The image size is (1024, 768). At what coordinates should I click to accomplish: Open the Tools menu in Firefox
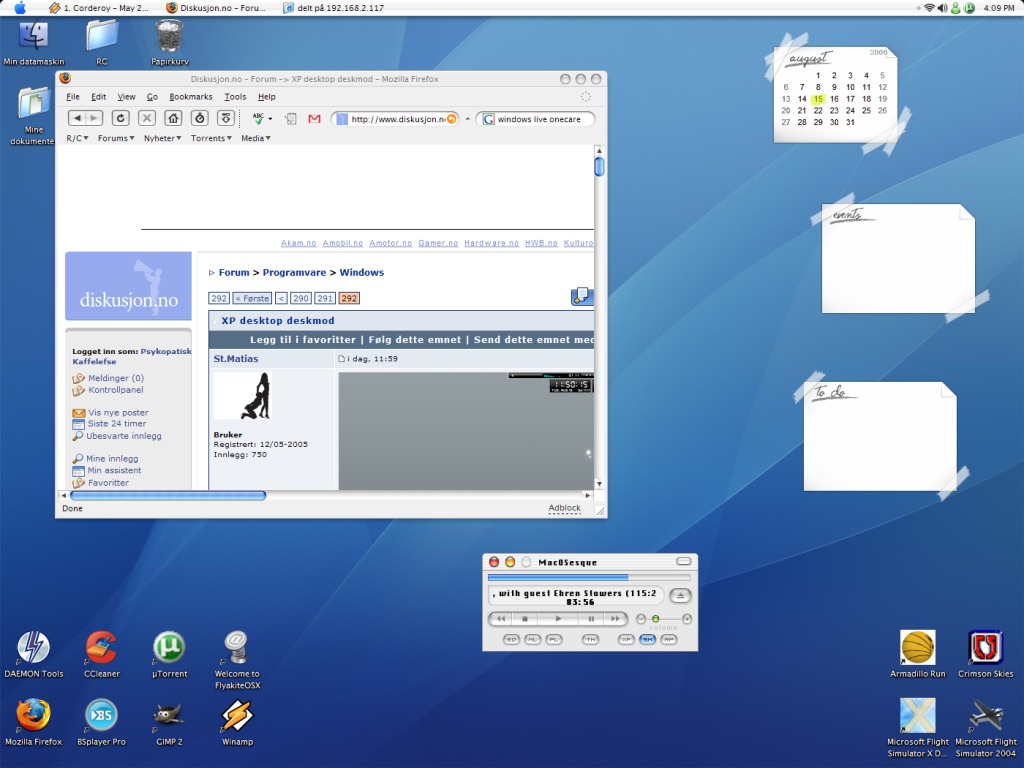pos(235,97)
